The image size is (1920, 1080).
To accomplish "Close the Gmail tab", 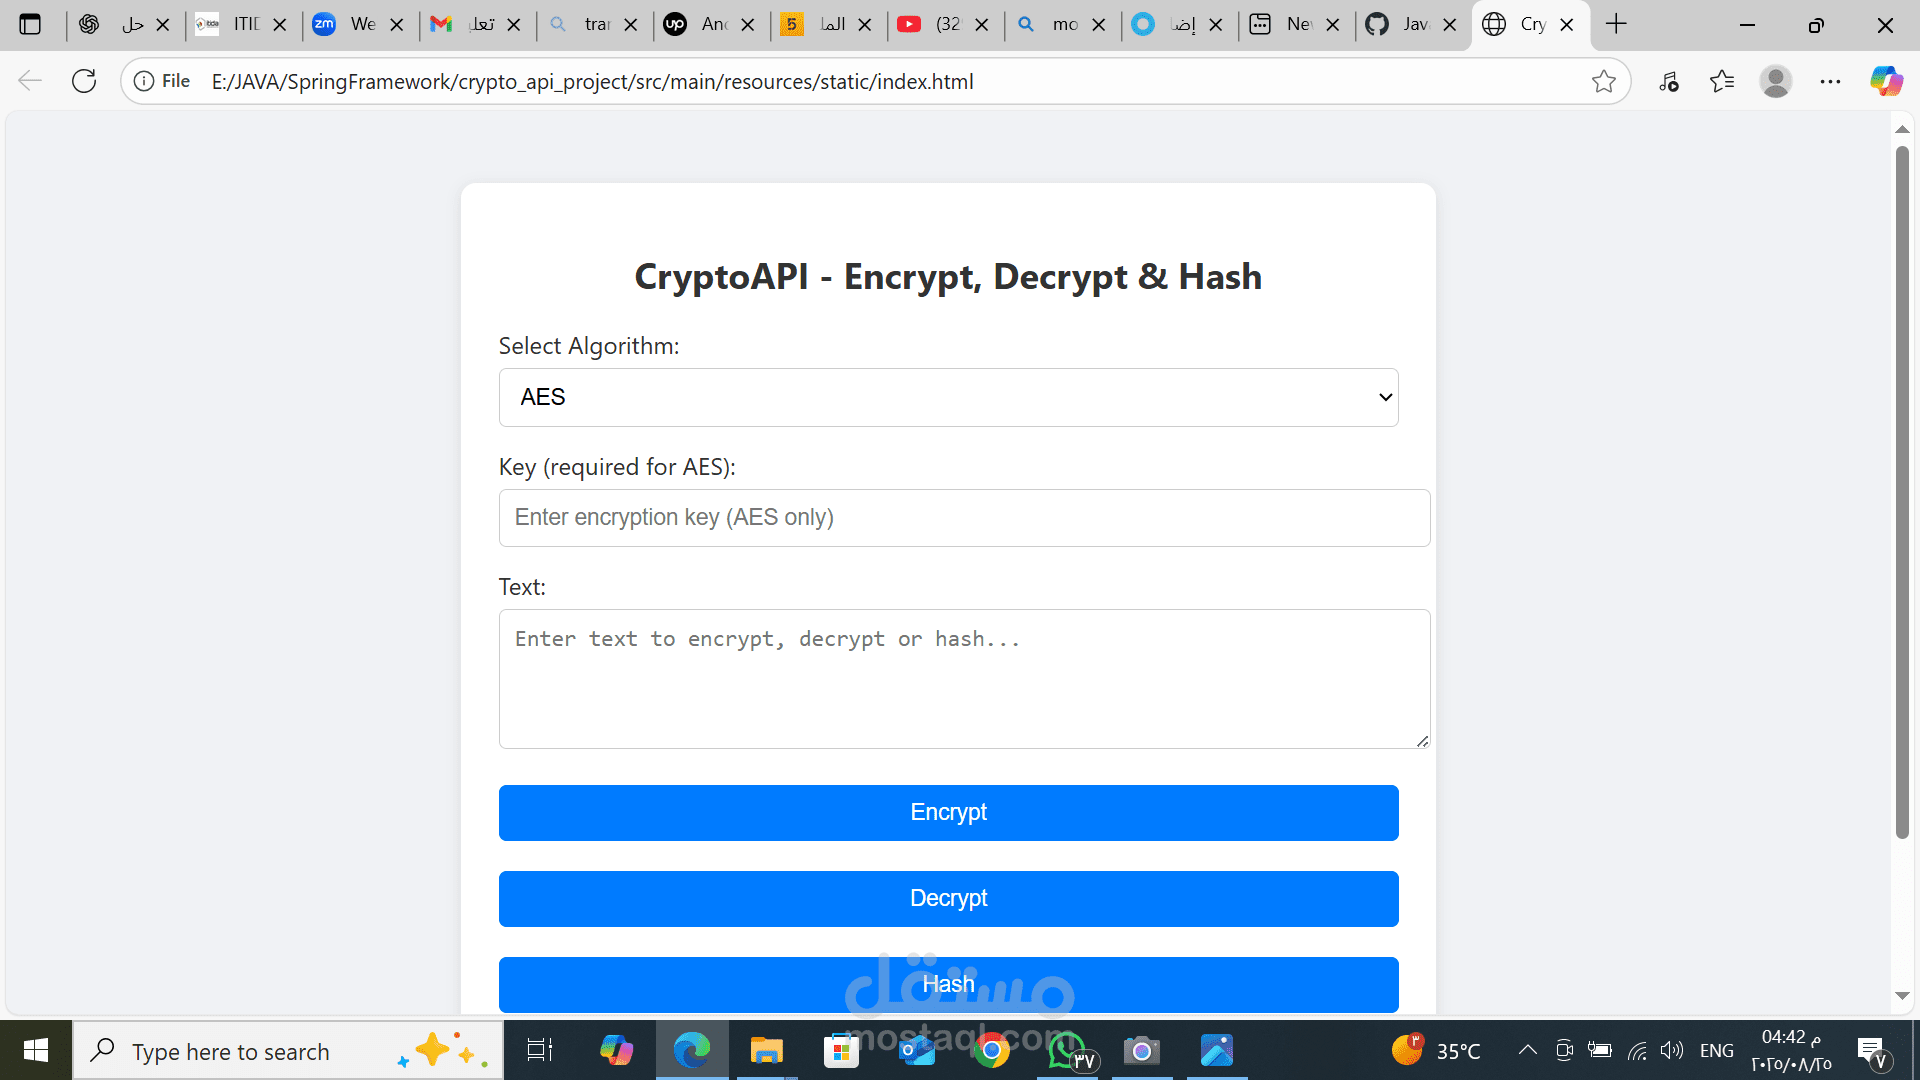I will coord(514,25).
